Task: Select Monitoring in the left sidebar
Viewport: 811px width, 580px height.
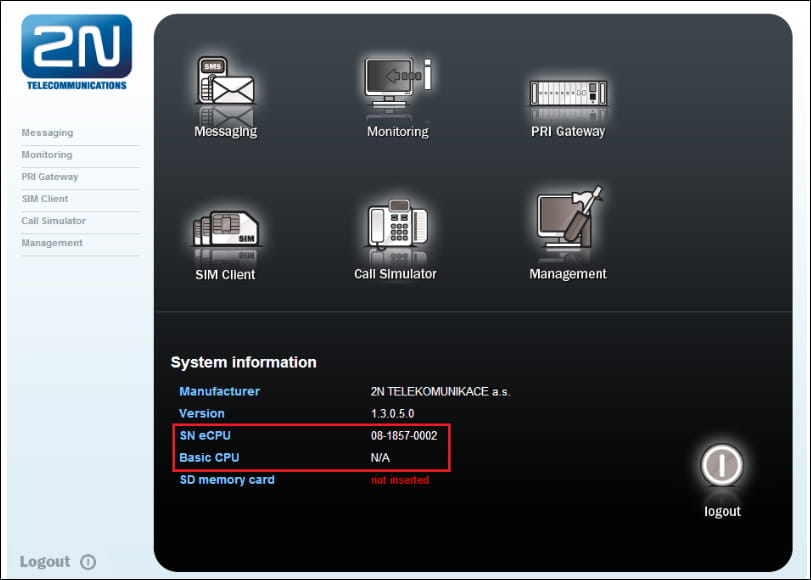Action: [x=47, y=155]
